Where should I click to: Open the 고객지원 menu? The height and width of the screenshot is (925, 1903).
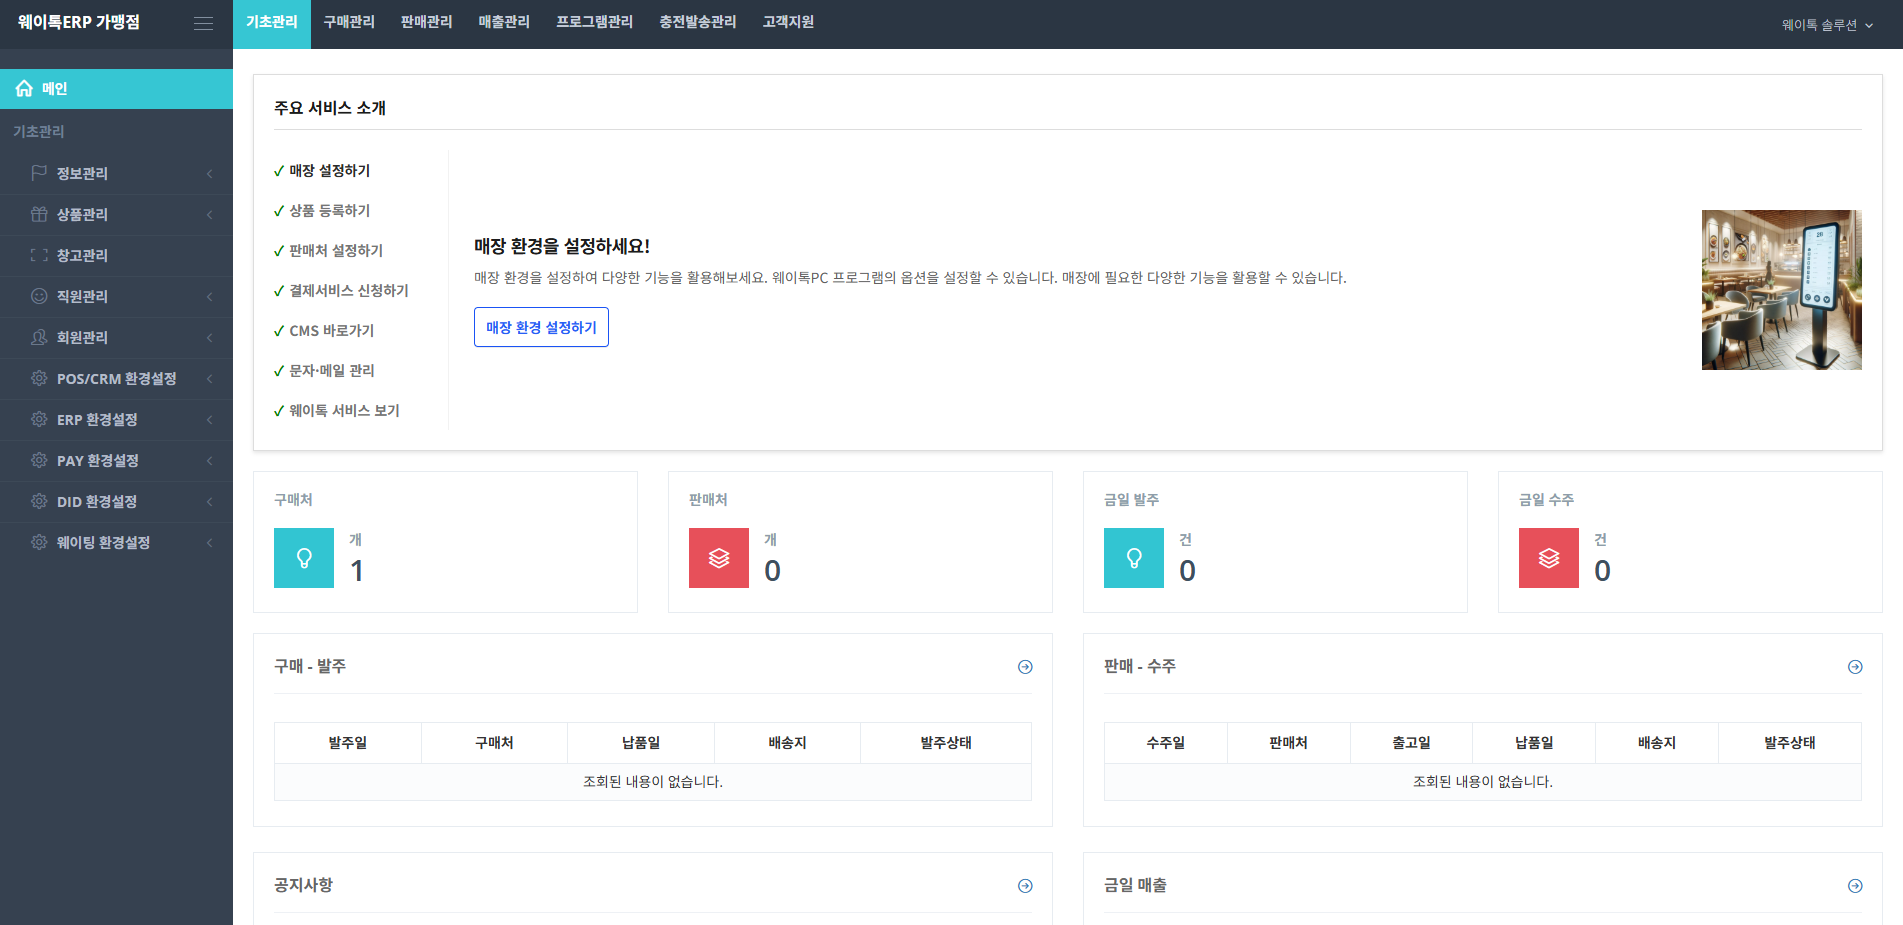788,22
